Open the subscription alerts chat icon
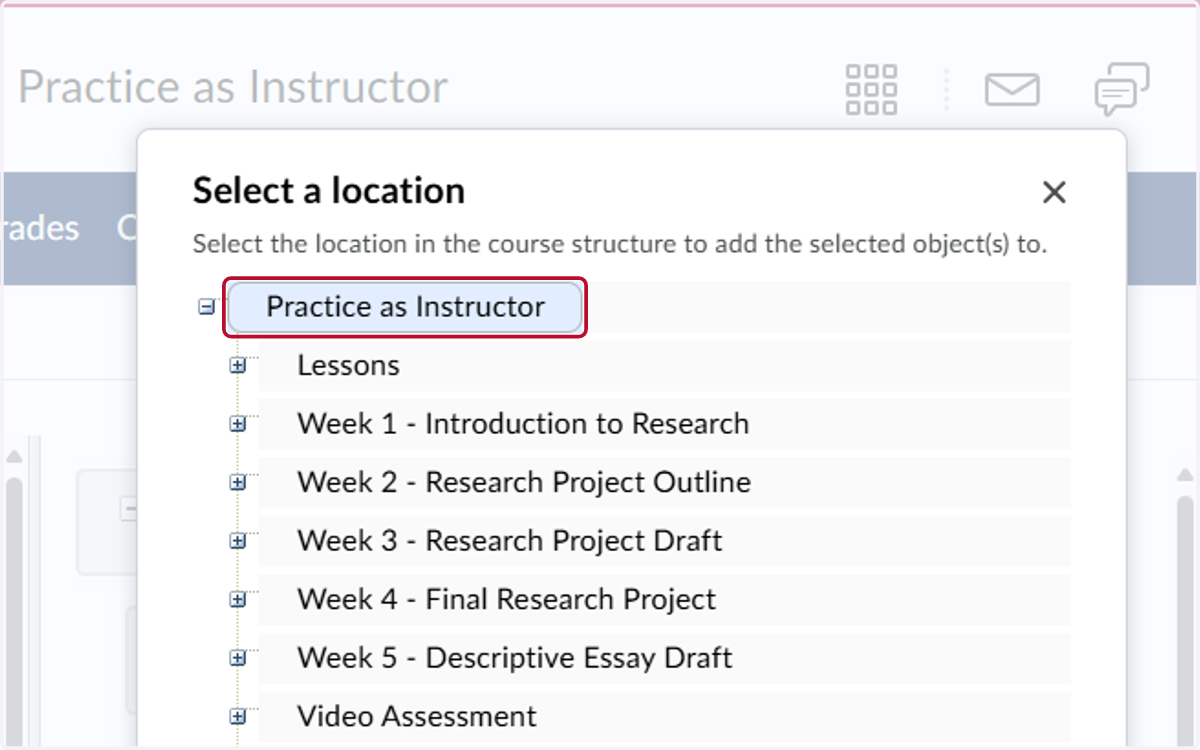The width and height of the screenshot is (1200, 750). click(x=1121, y=90)
